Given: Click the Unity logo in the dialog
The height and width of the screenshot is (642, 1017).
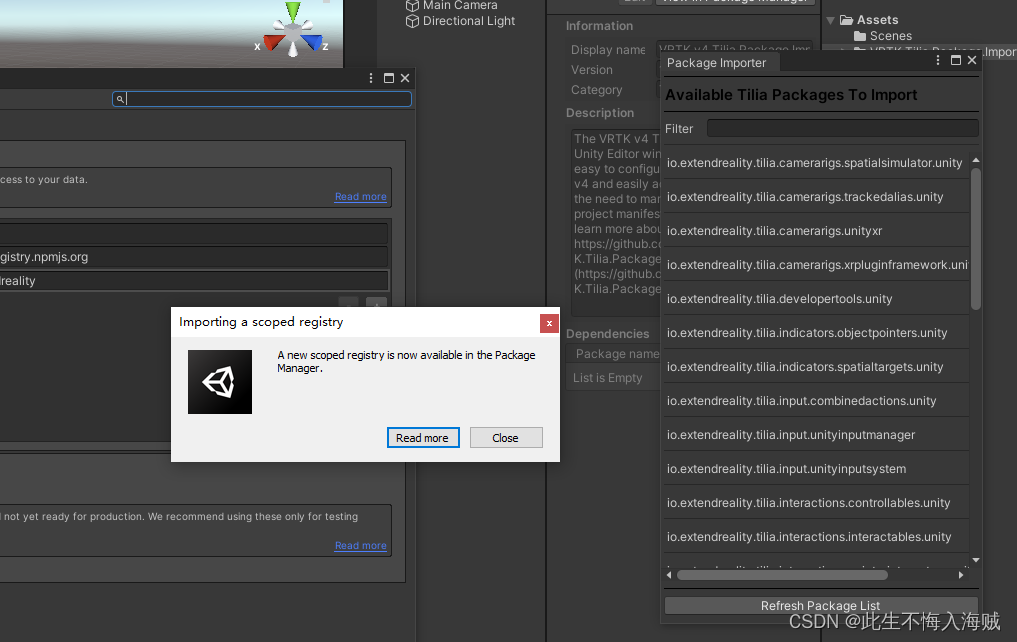Looking at the screenshot, I should pos(220,382).
